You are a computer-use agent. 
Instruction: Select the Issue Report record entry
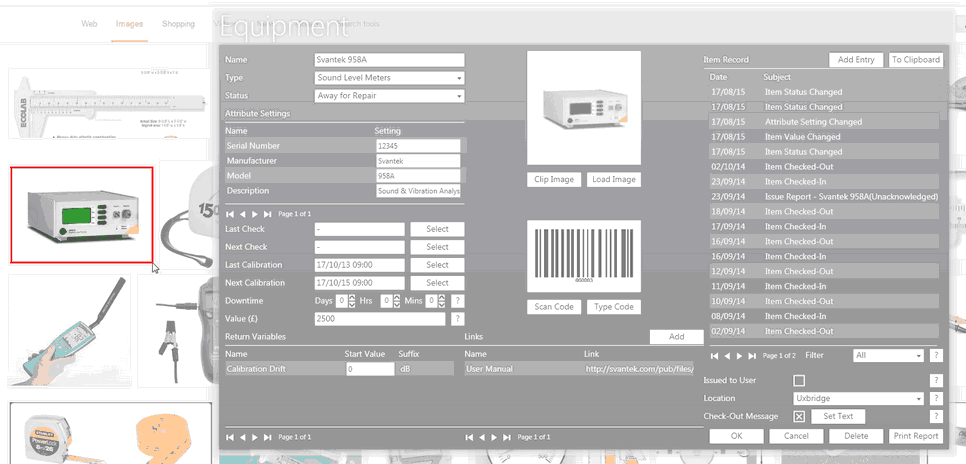(x=850, y=197)
